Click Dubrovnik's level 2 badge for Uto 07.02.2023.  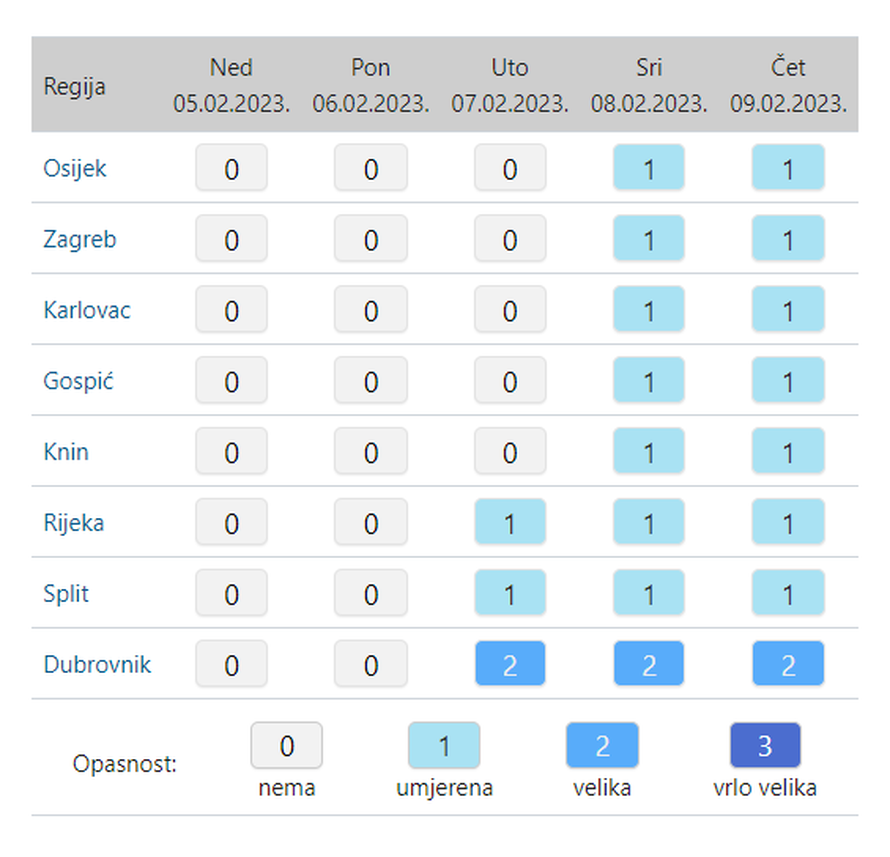tap(510, 664)
